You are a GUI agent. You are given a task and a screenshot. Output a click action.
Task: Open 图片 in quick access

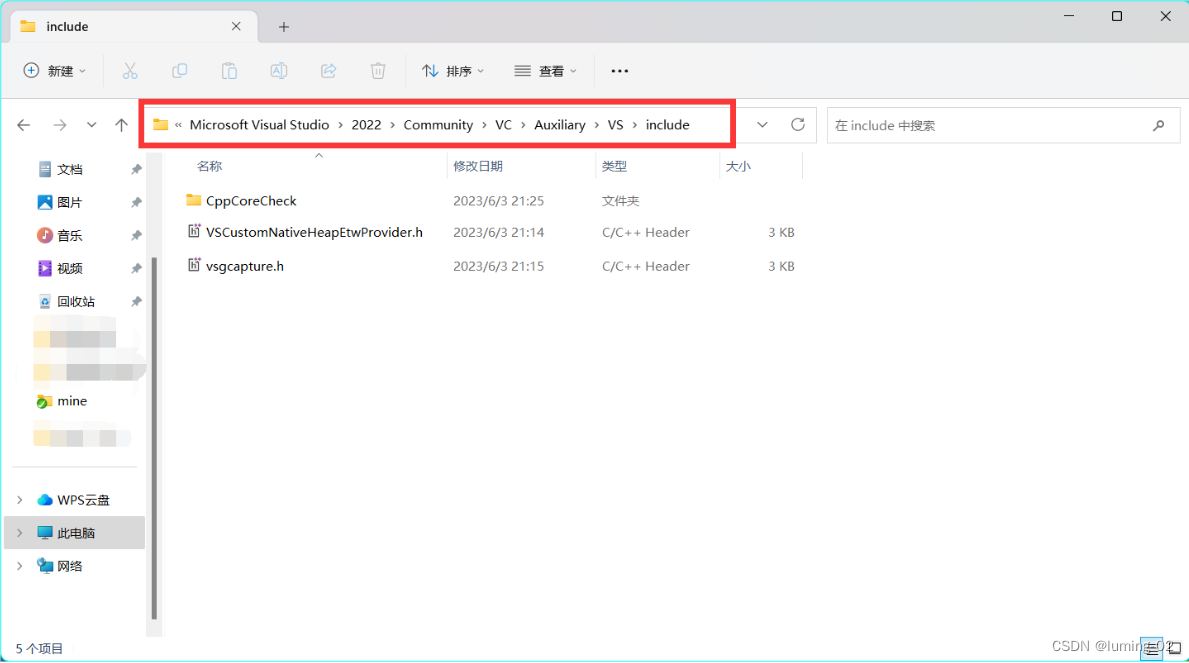[x=69, y=203]
